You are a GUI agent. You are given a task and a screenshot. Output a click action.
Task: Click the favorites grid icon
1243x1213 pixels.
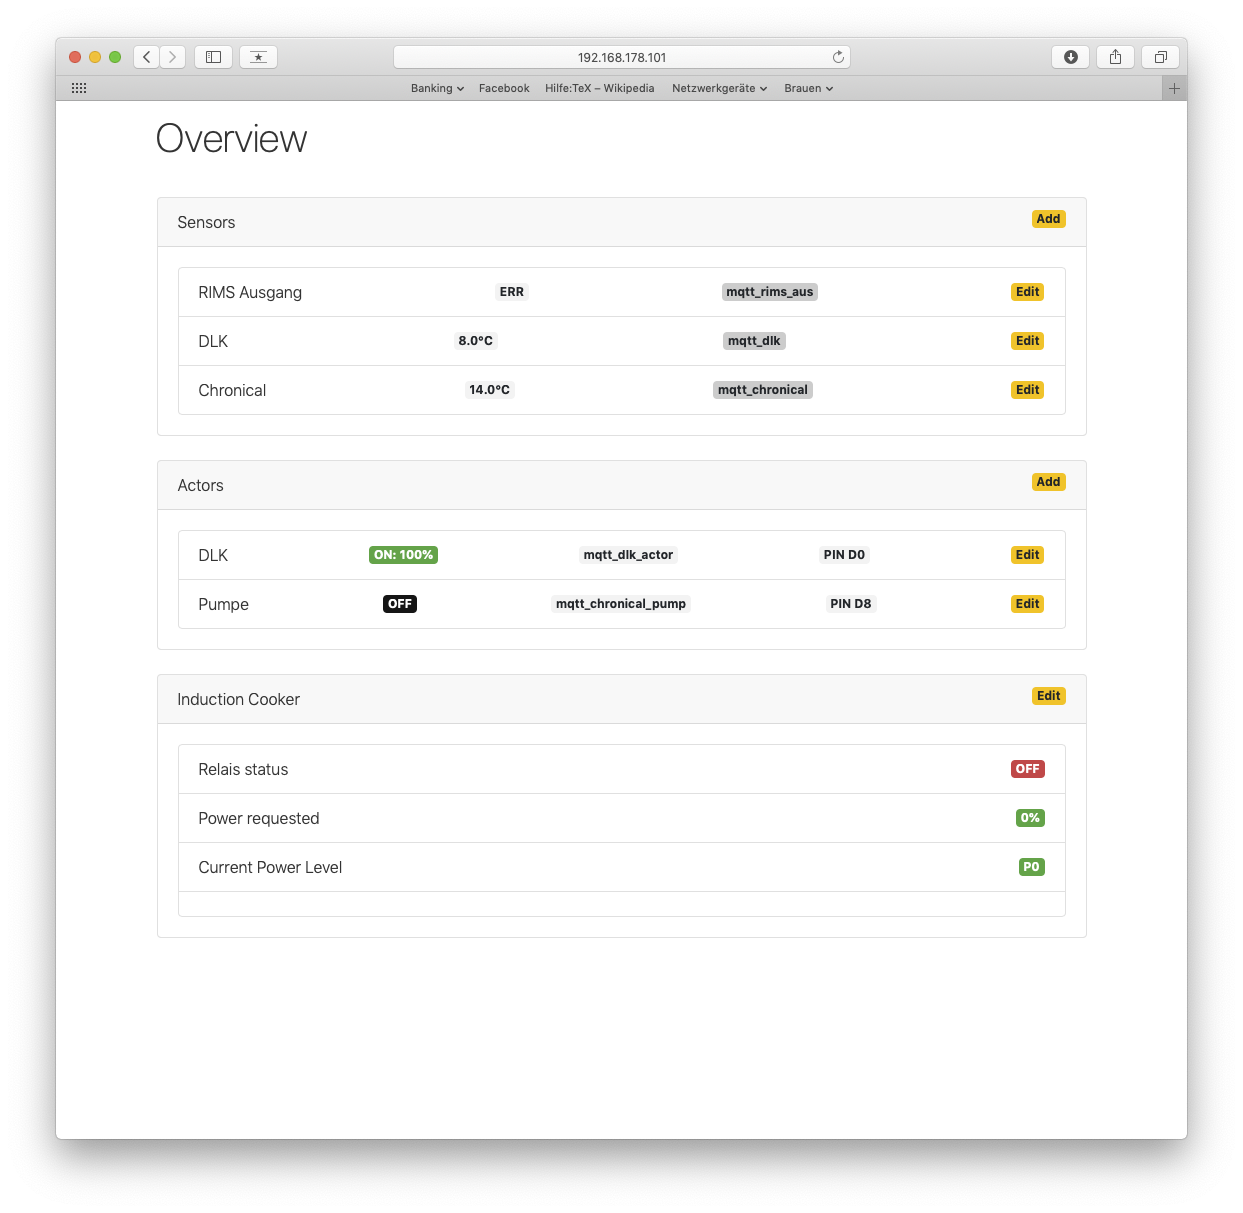tap(79, 89)
